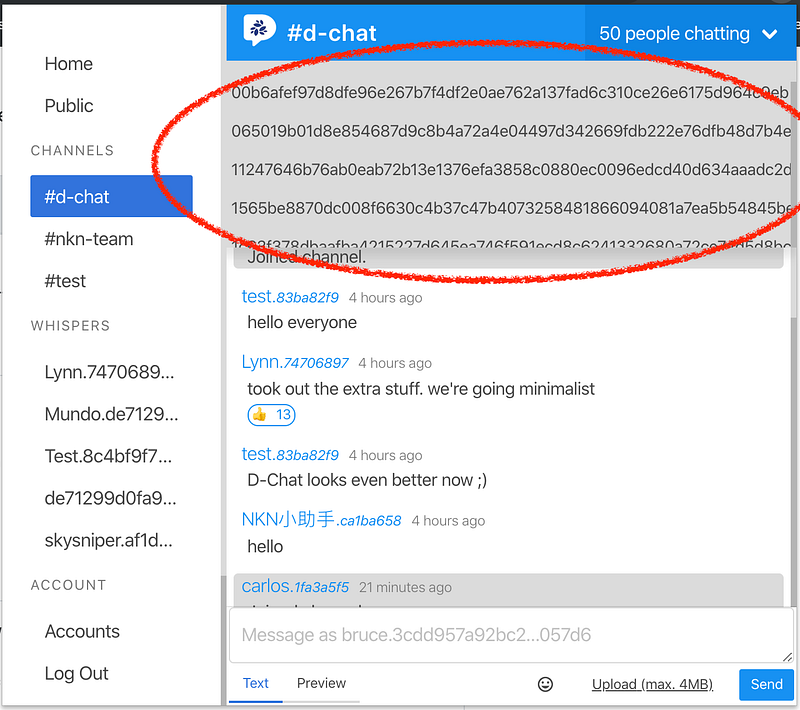Open whisper with de71299d0fa9...
The height and width of the screenshot is (710, 800).
(110, 498)
